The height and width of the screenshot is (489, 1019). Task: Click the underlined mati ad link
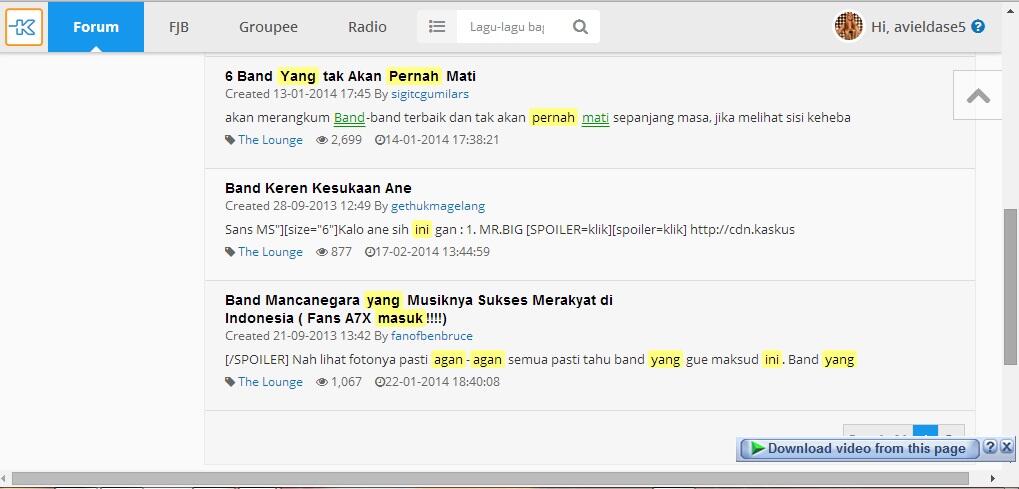click(x=595, y=118)
